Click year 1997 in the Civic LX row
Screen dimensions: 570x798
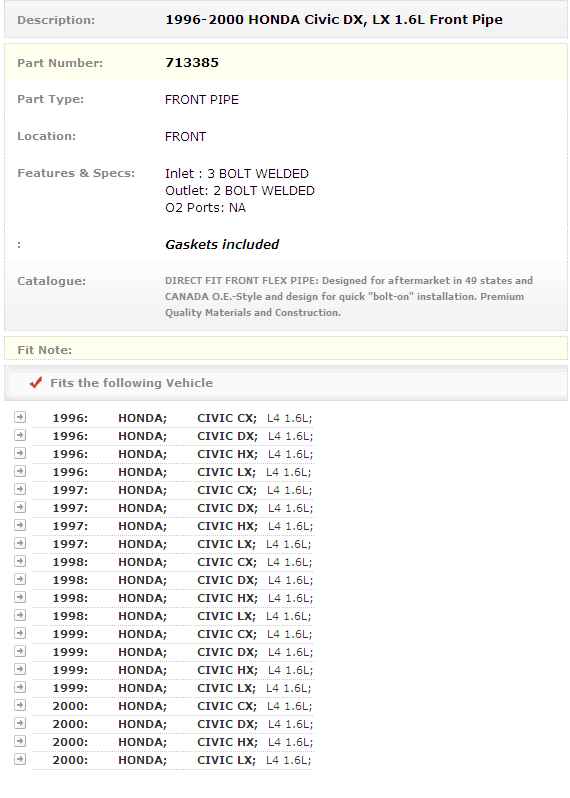point(70,545)
